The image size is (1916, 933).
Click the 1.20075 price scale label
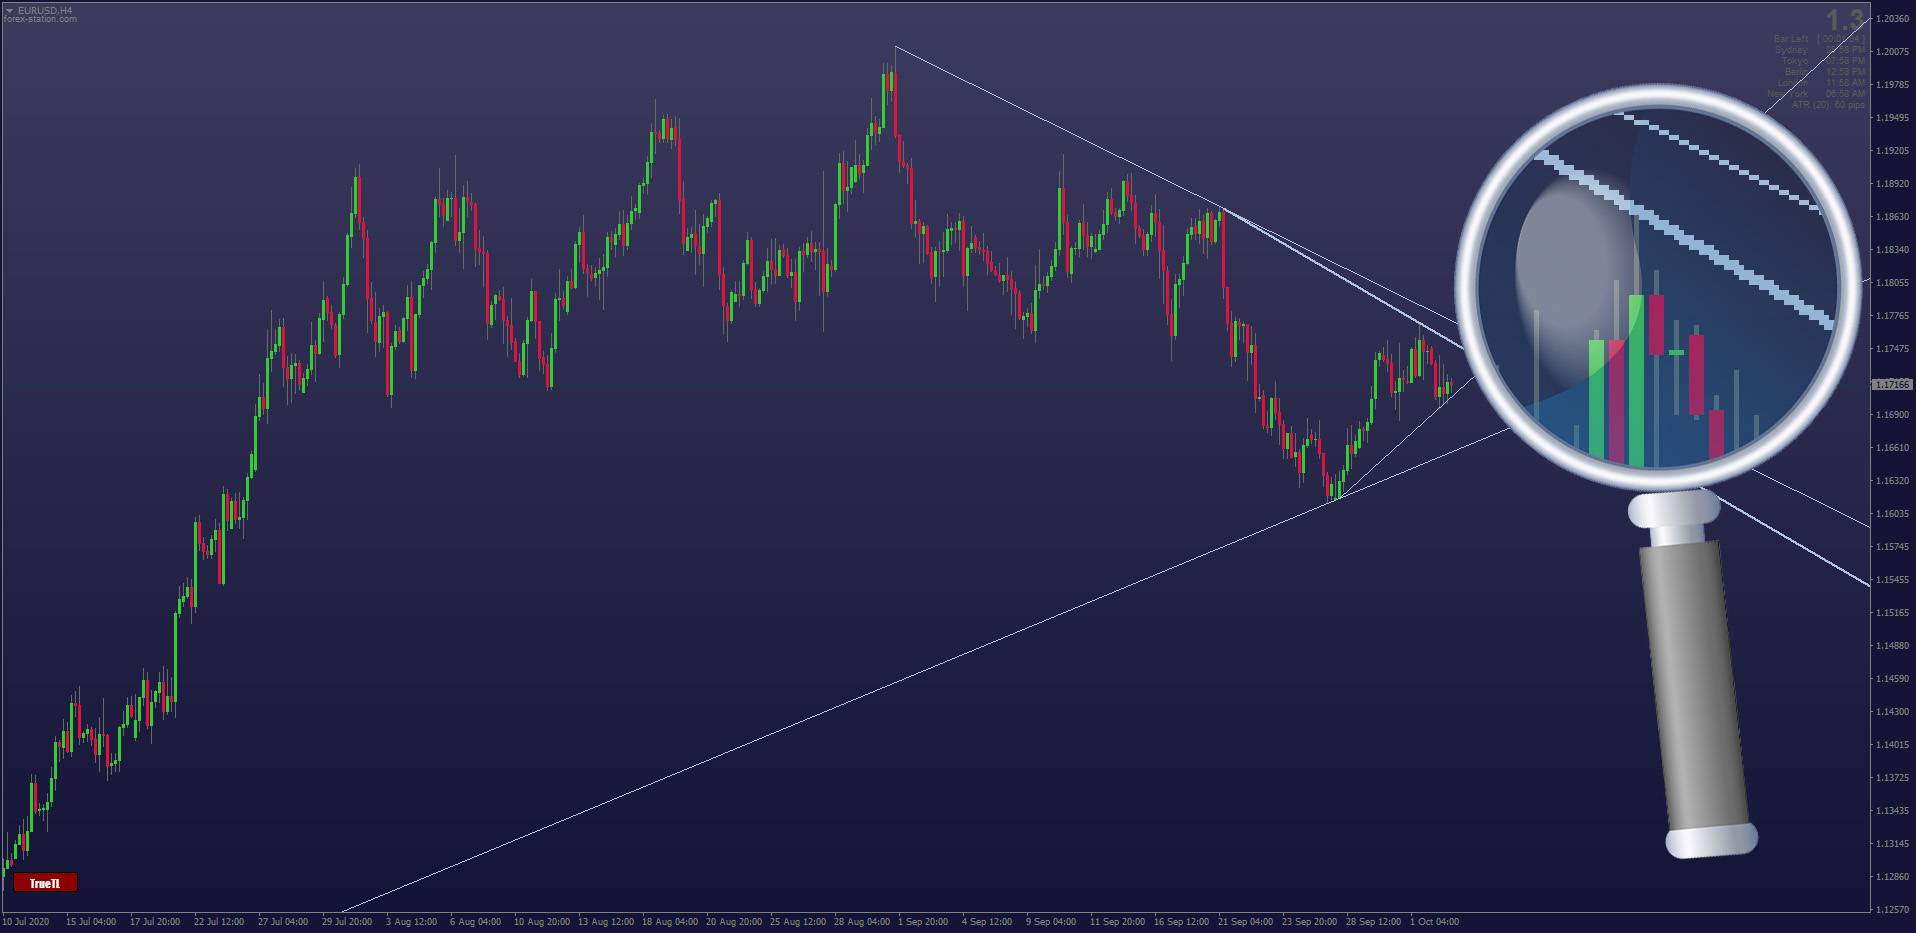pyautogui.click(x=1892, y=52)
